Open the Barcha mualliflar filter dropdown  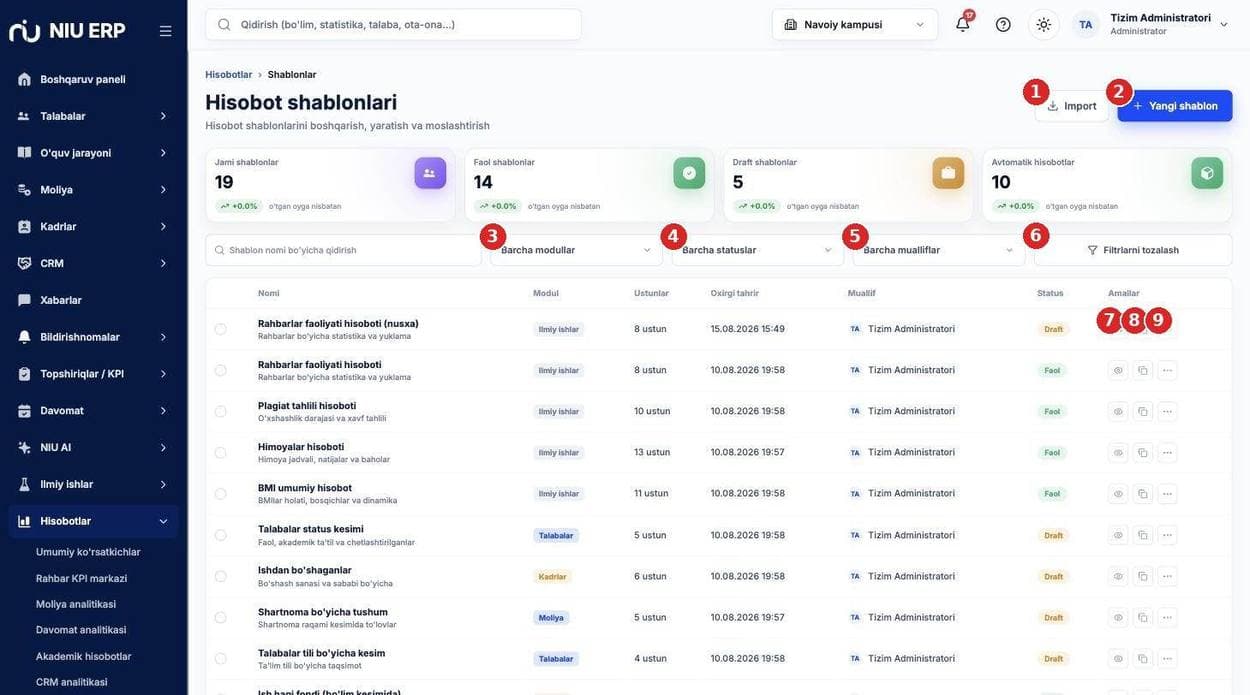pyautogui.click(x=938, y=250)
